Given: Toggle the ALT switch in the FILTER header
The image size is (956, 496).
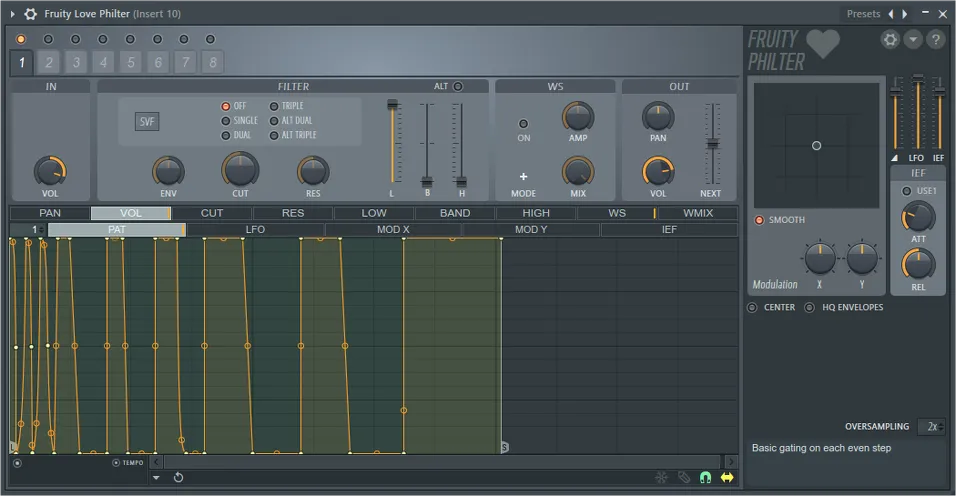Looking at the screenshot, I should 458,87.
